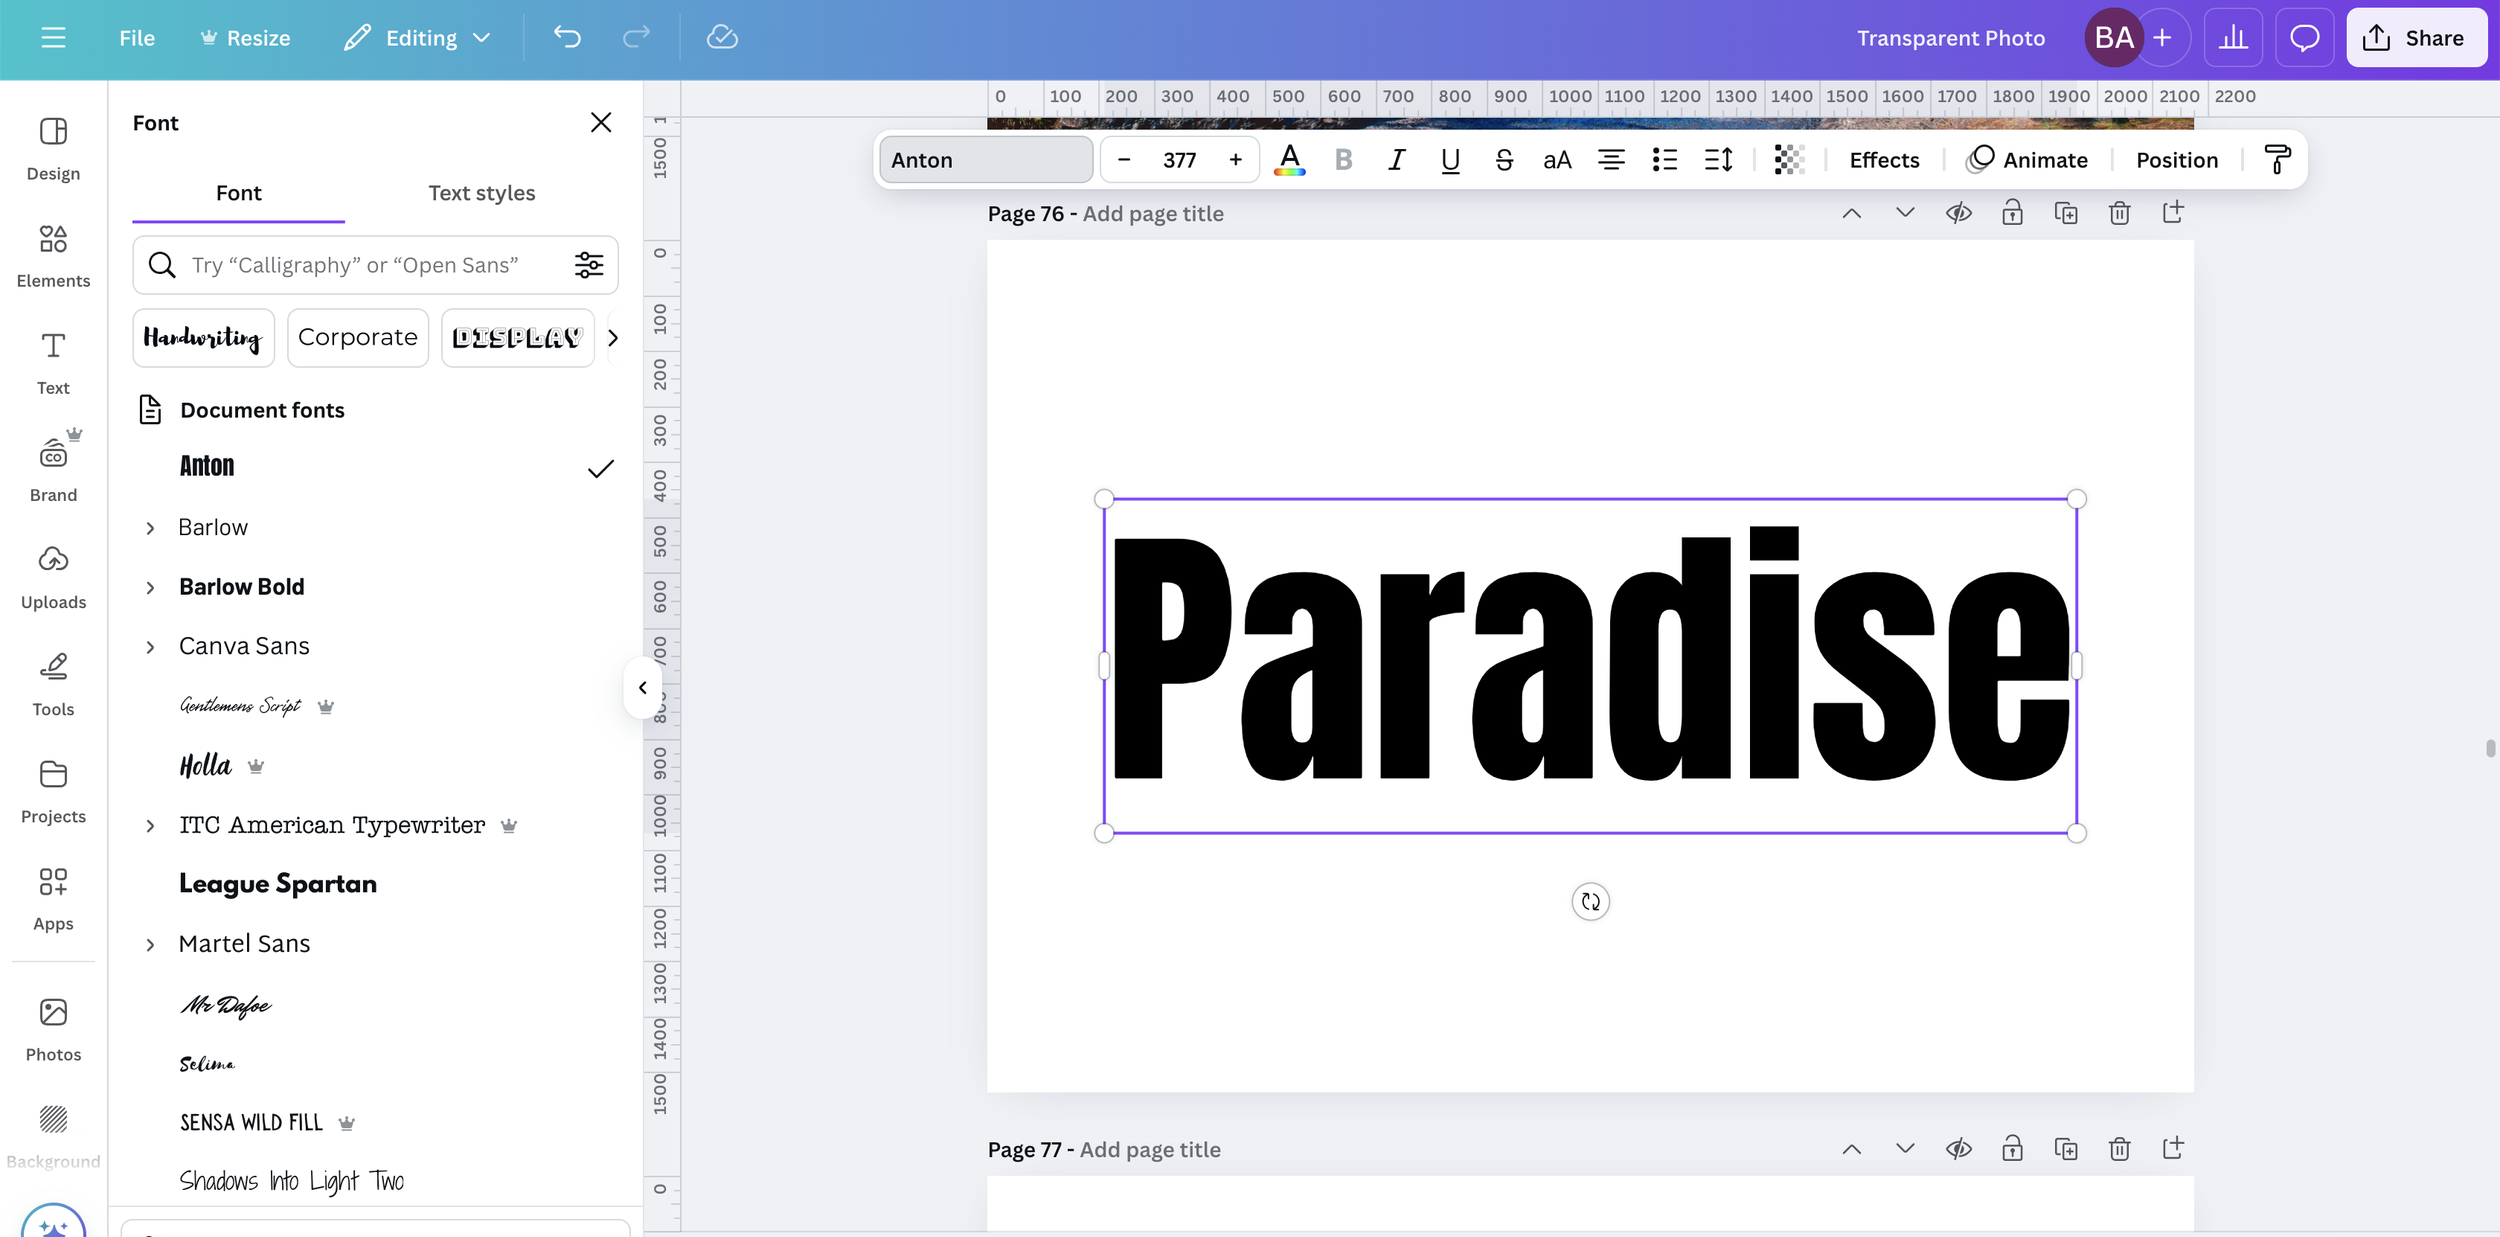Open the text color picker
2500x1237 pixels.
point(1289,160)
